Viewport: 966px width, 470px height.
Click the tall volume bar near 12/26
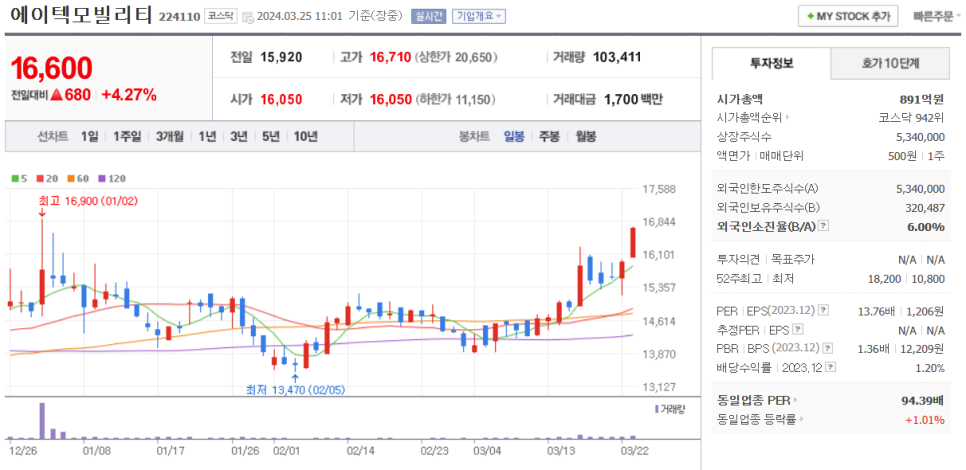click(x=43, y=421)
